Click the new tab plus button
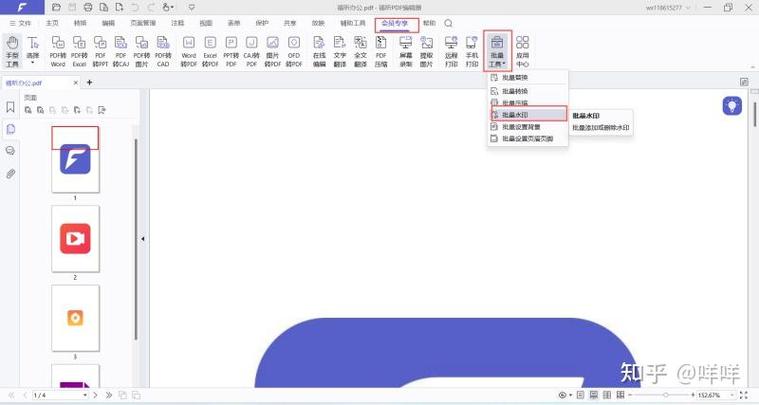 89,82
